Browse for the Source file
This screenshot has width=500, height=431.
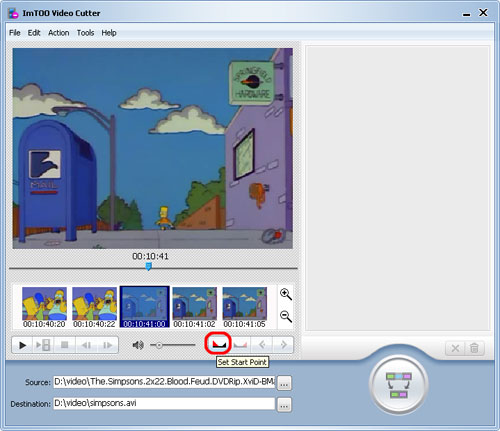(284, 383)
